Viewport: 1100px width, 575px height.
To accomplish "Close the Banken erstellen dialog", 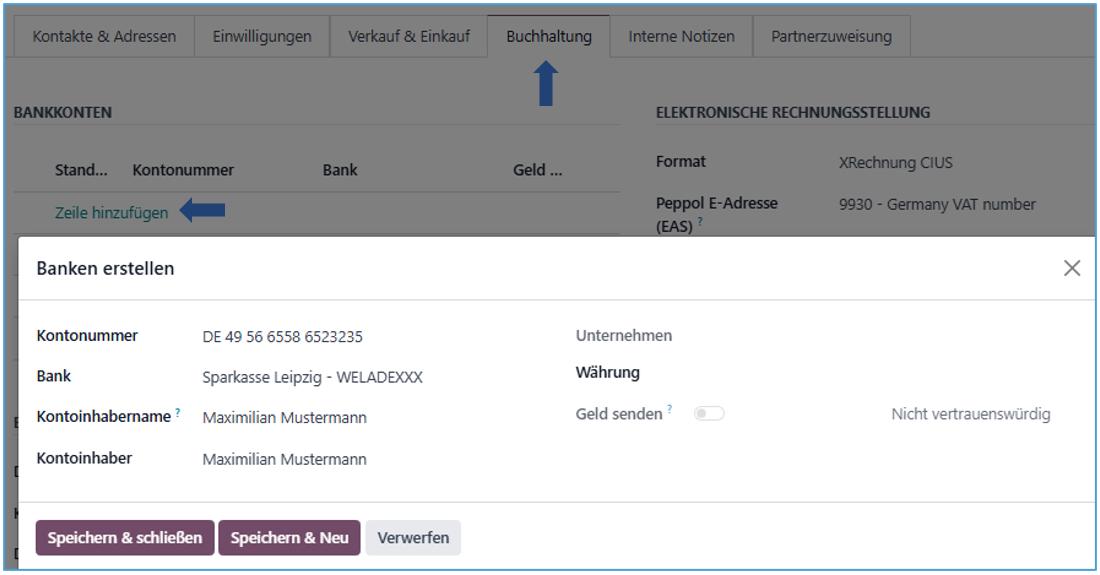I will click(1072, 268).
